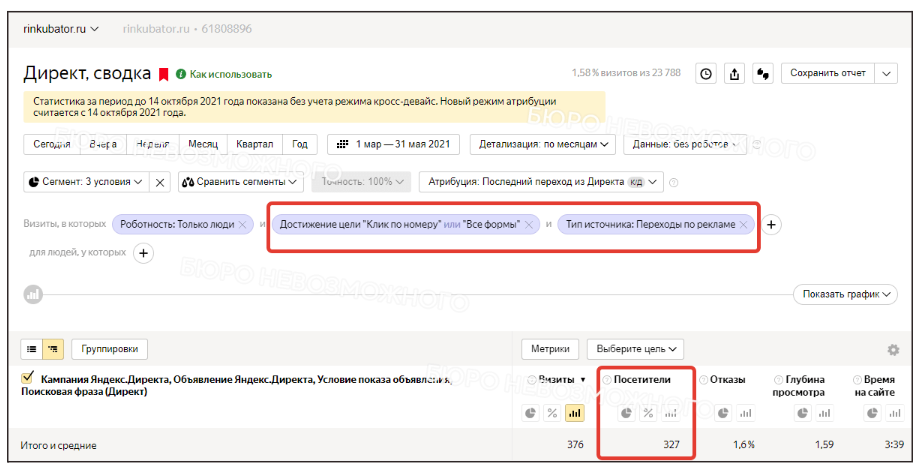Open 'Выберите цель' dropdown
The image size is (918, 472).
tap(635, 349)
